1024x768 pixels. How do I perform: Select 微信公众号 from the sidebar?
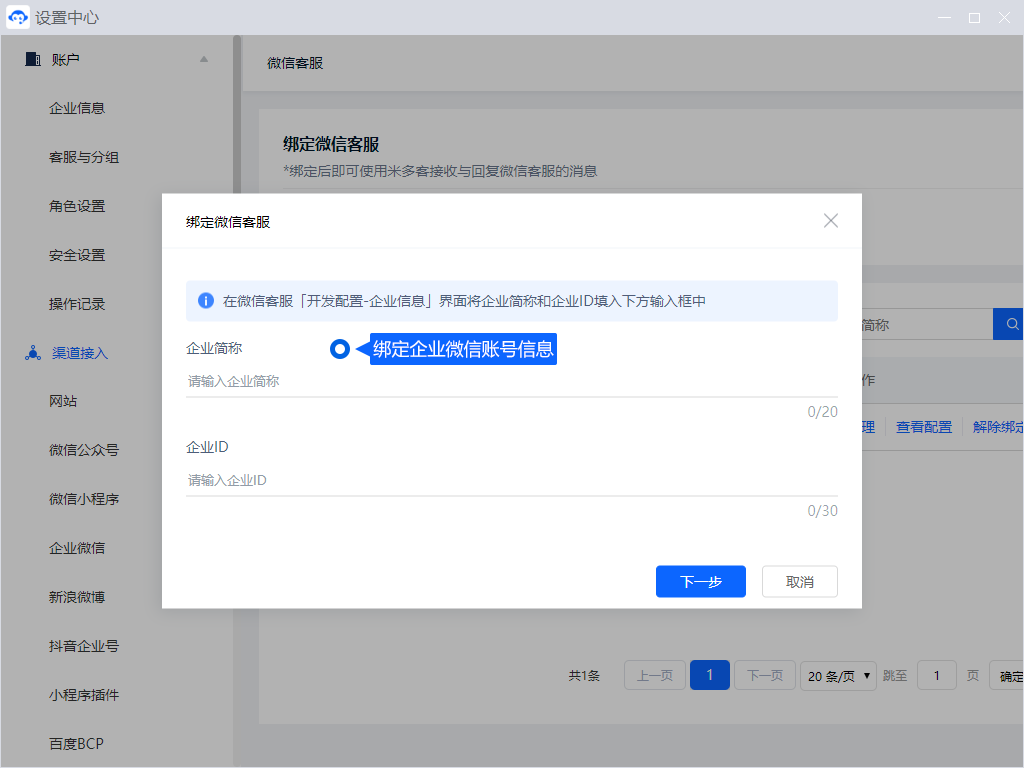(84, 450)
